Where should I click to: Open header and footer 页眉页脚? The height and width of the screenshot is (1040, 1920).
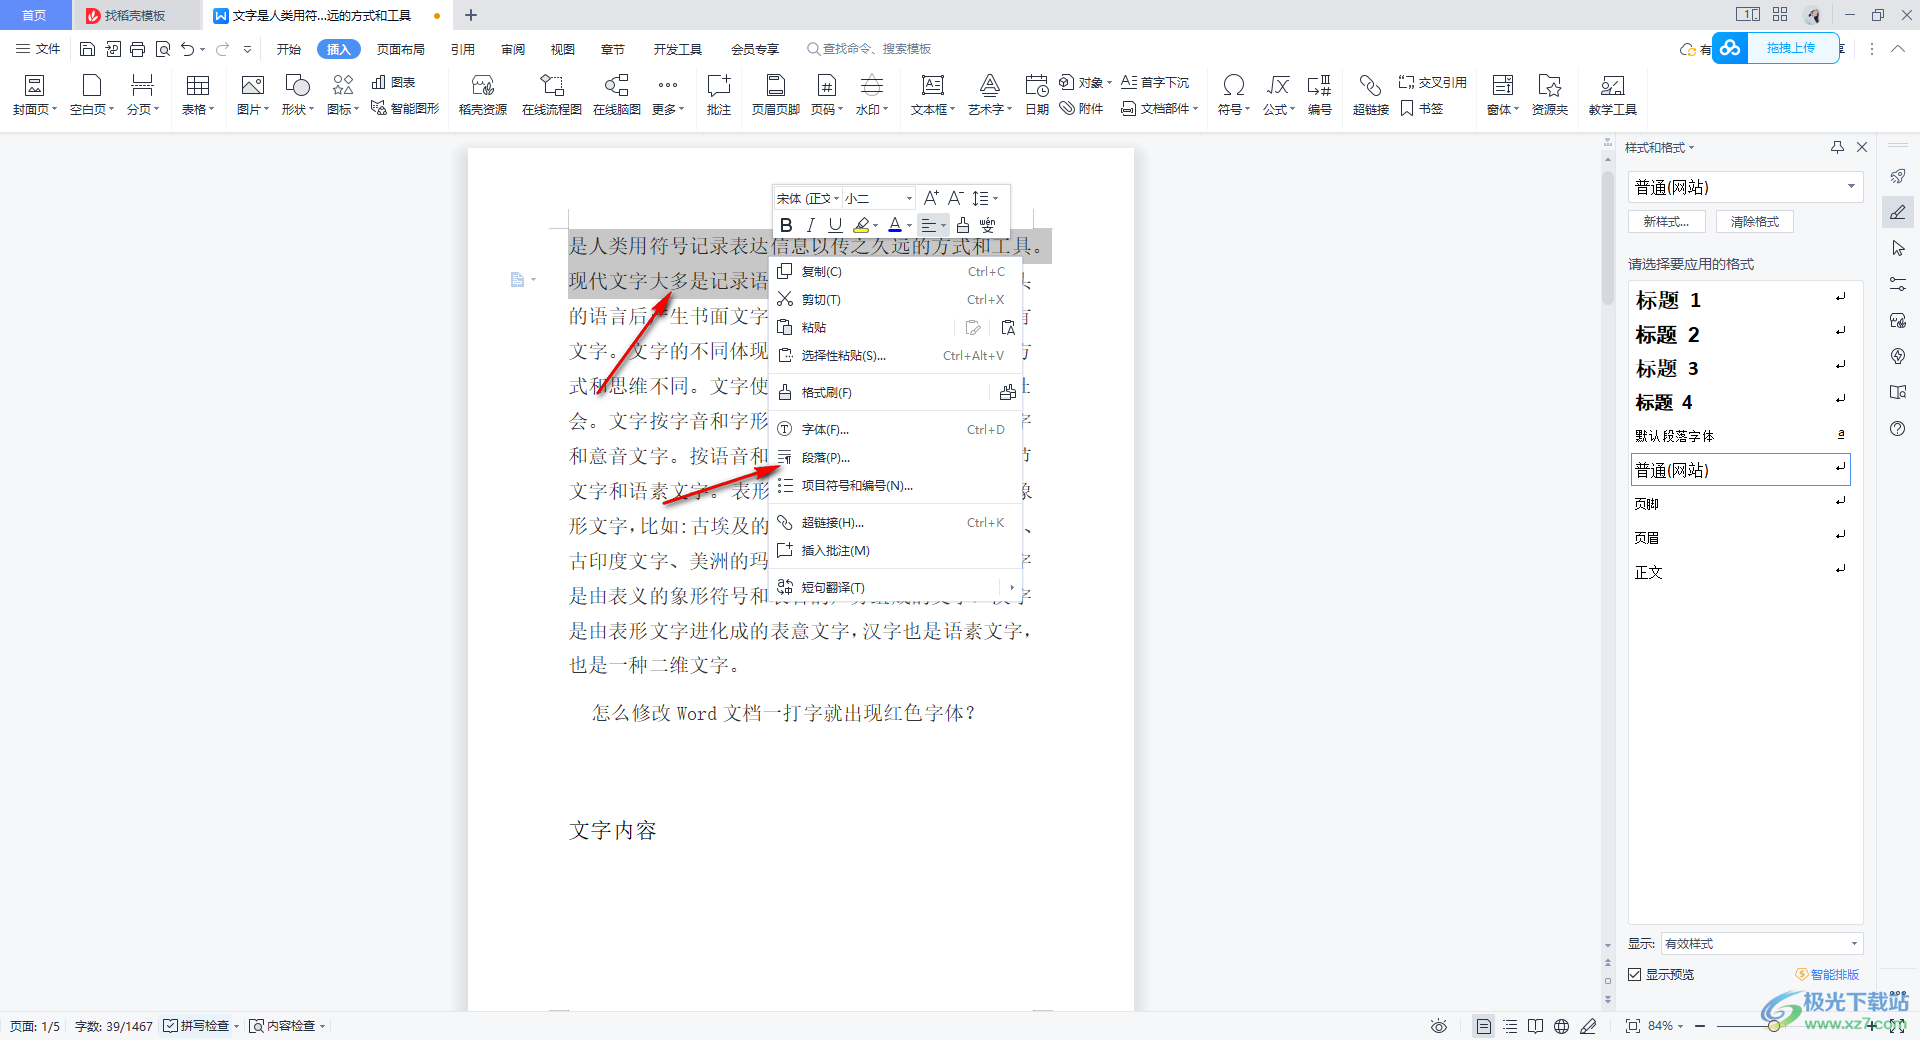(x=776, y=94)
